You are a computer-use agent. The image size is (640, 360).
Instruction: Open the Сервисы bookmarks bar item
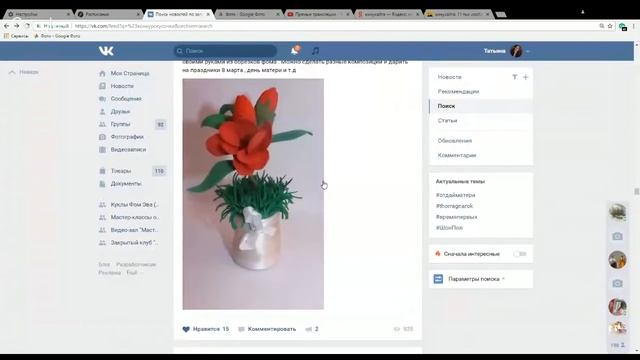(x=16, y=36)
